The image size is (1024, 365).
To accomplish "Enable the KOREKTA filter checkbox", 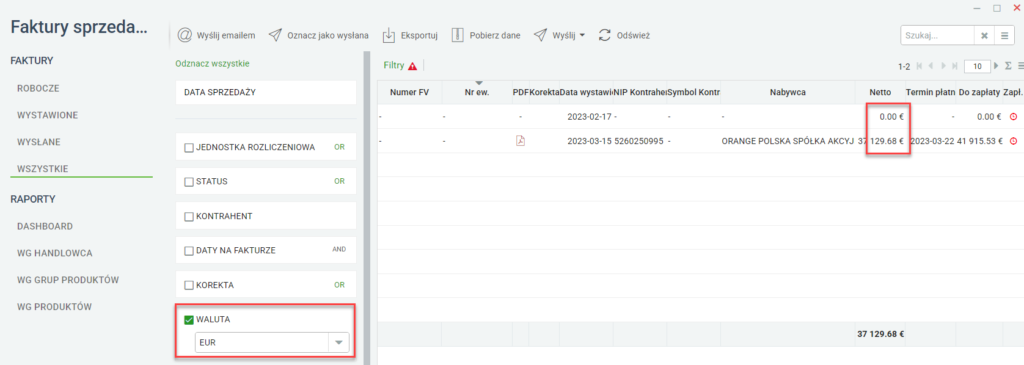I will [189, 285].
